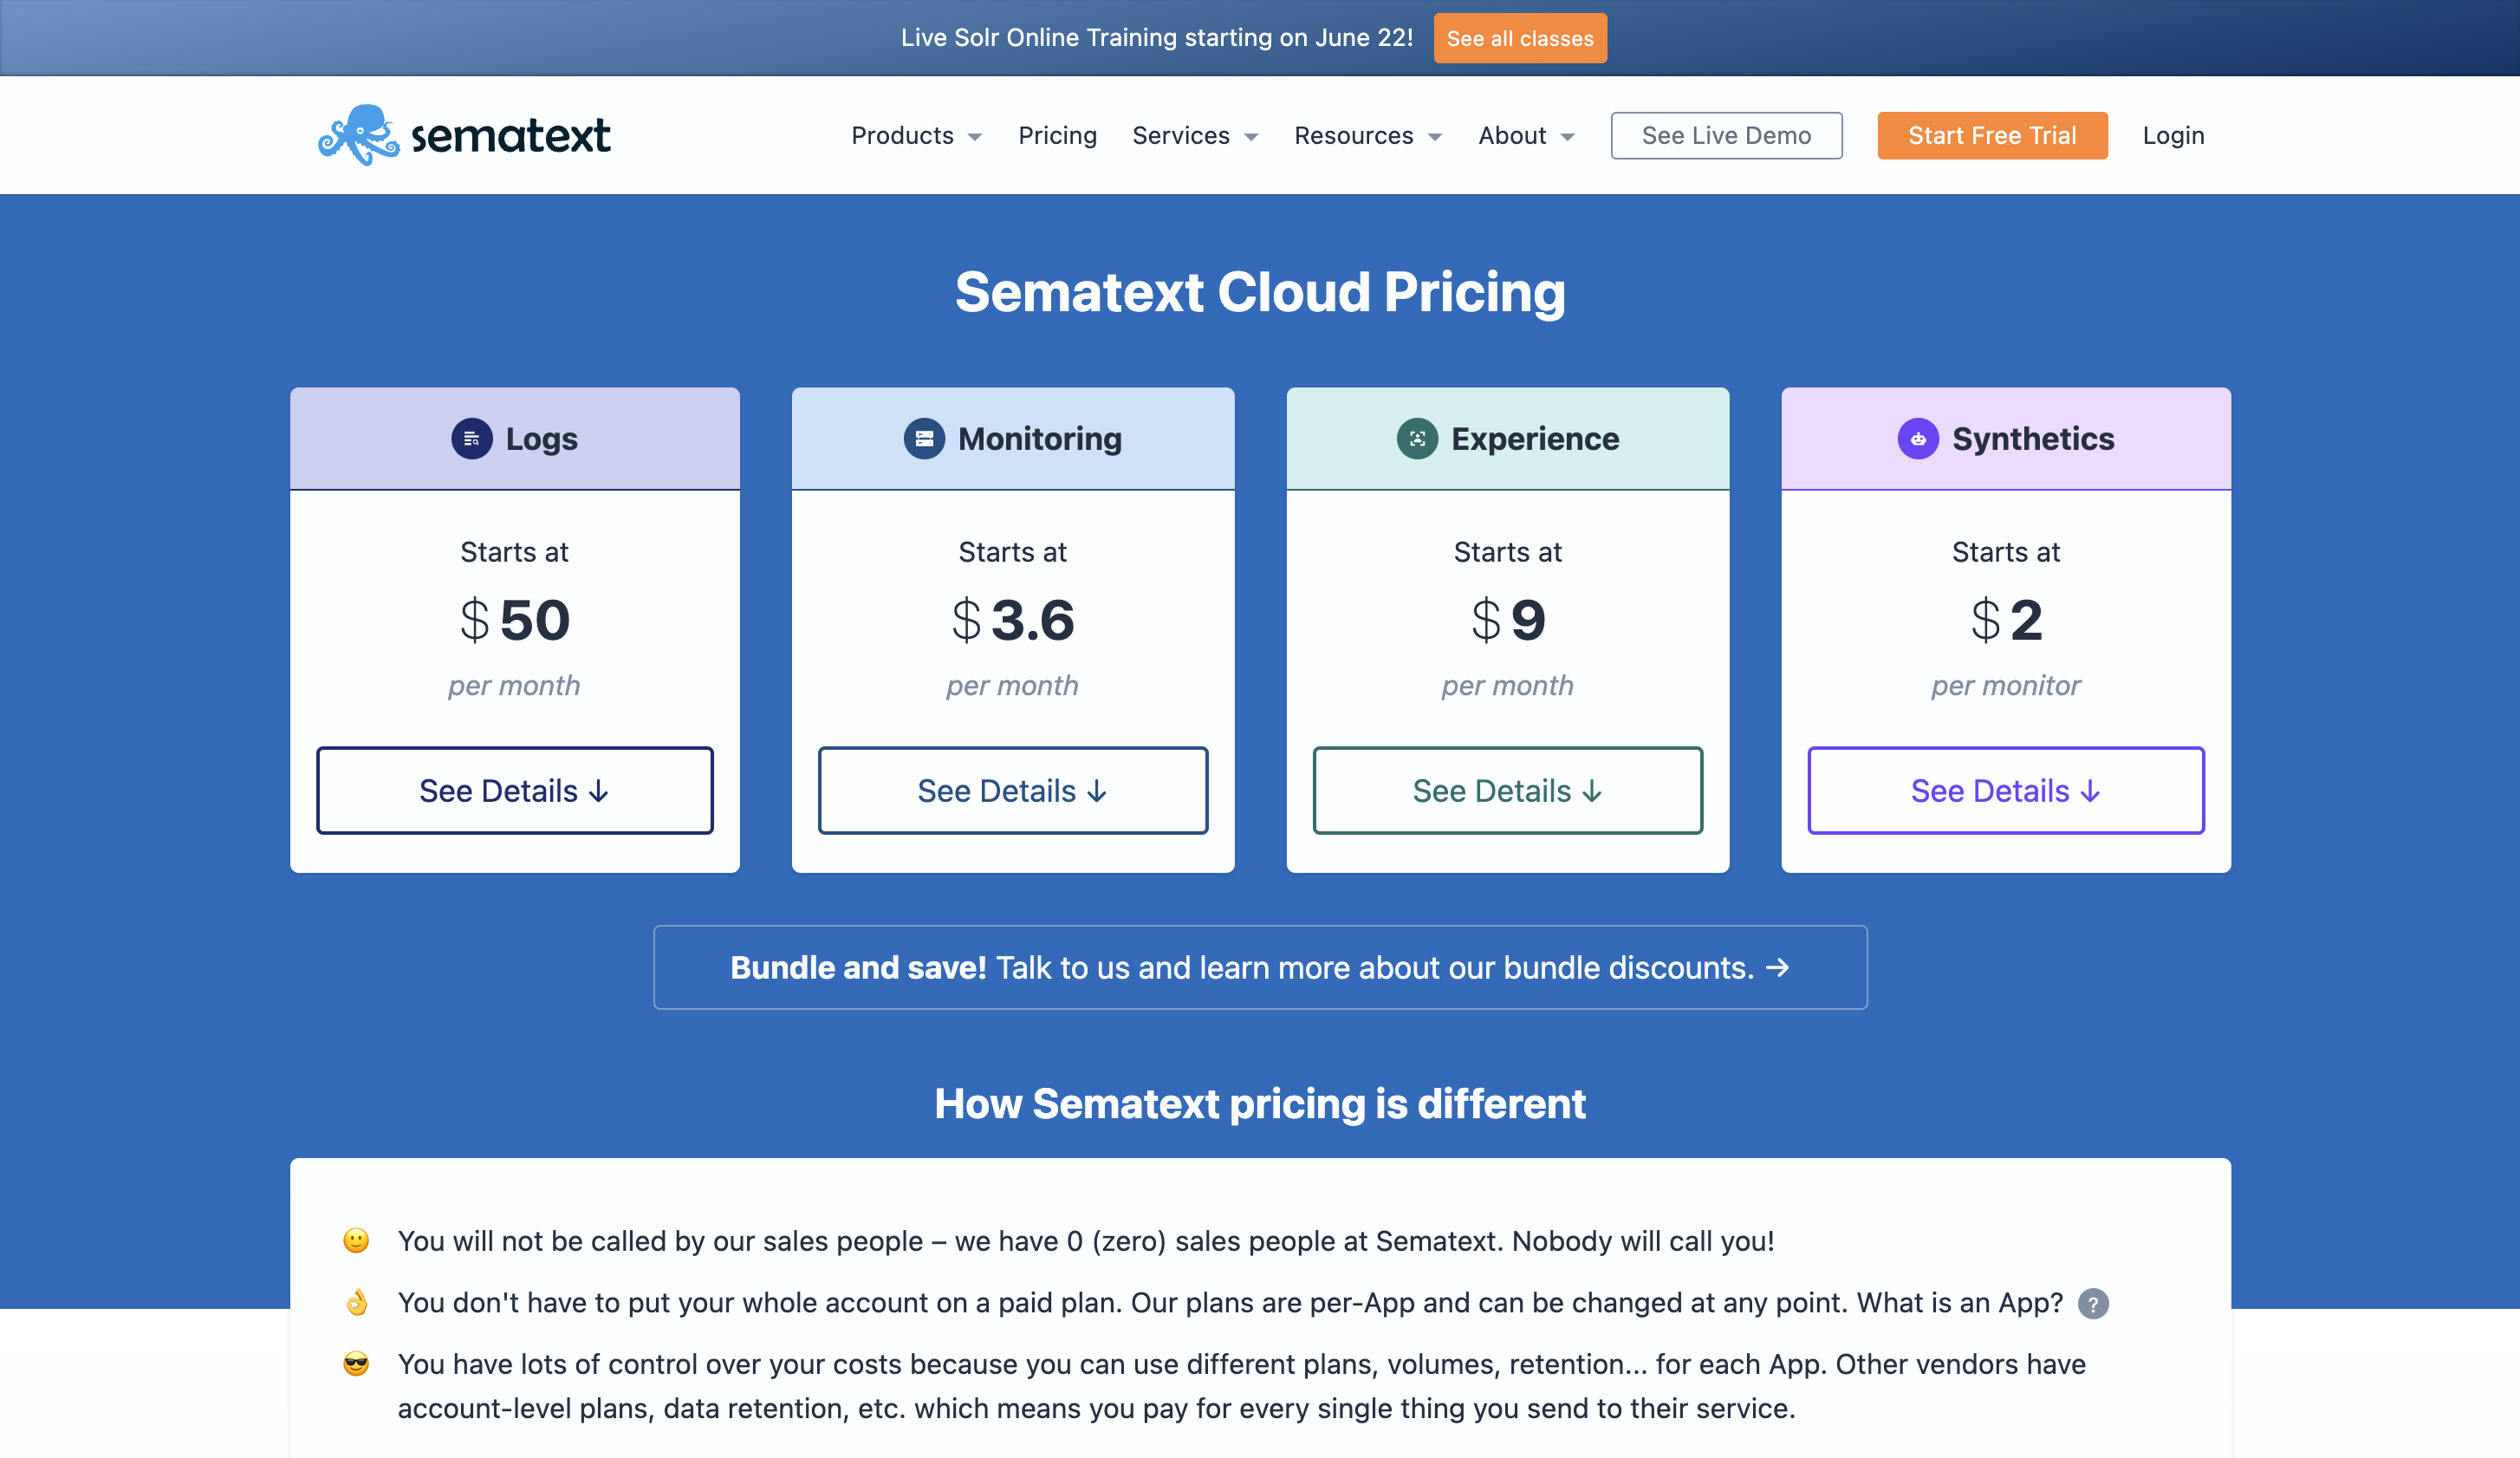Image resolution: width=2520 pixels, height=1458 pixels.
Task: Expand the Resources dropdown menu
Action: (x=1368, y=133)
